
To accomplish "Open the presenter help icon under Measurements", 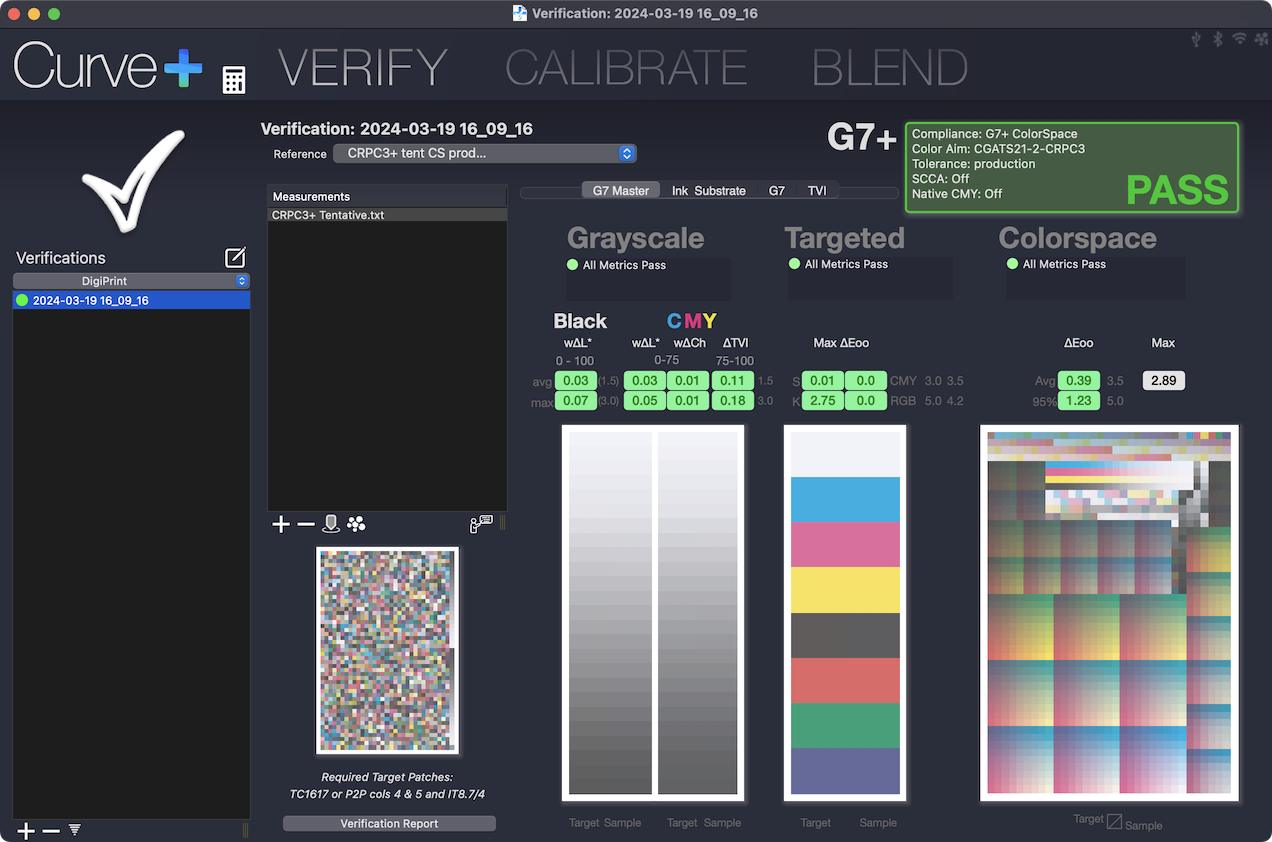I will 481,525.
